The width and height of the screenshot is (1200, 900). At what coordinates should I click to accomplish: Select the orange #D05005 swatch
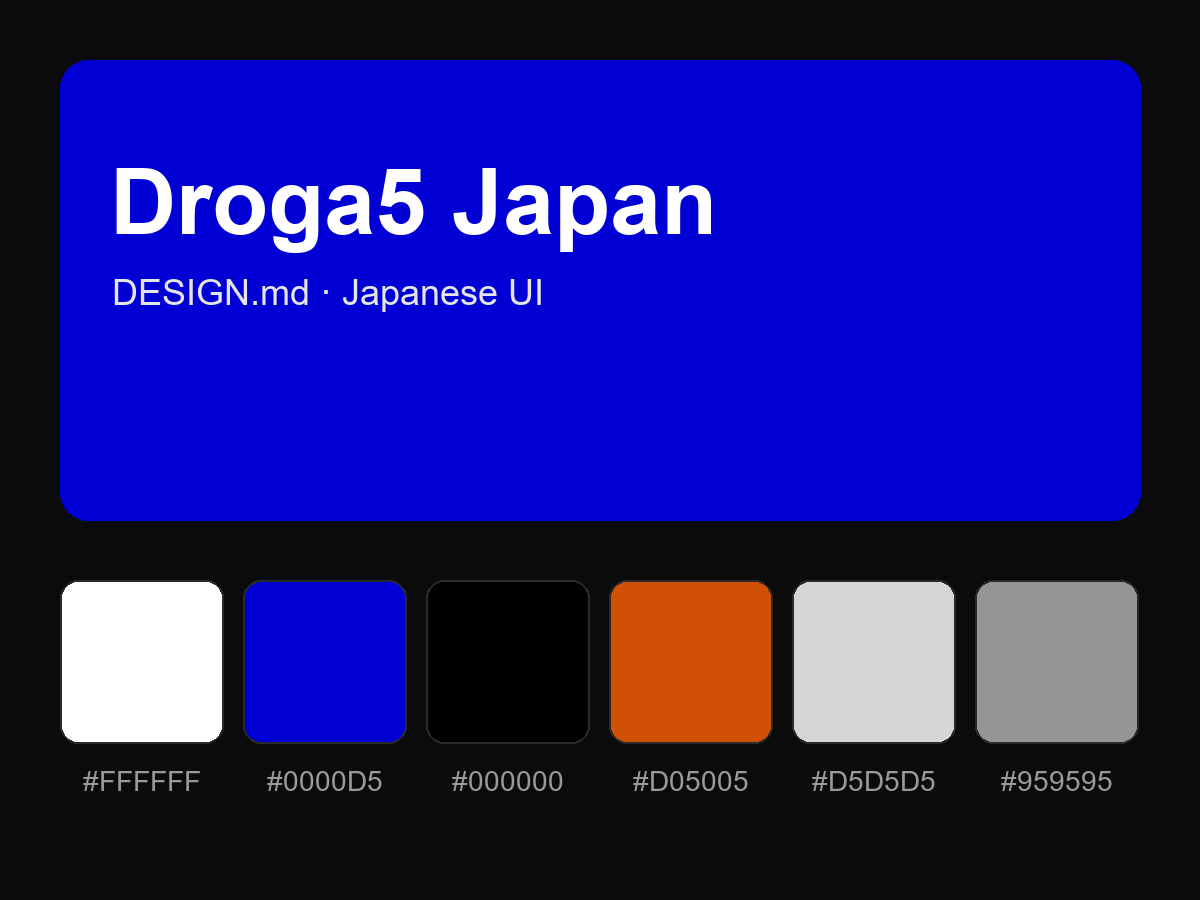click(x=691, y=662)
